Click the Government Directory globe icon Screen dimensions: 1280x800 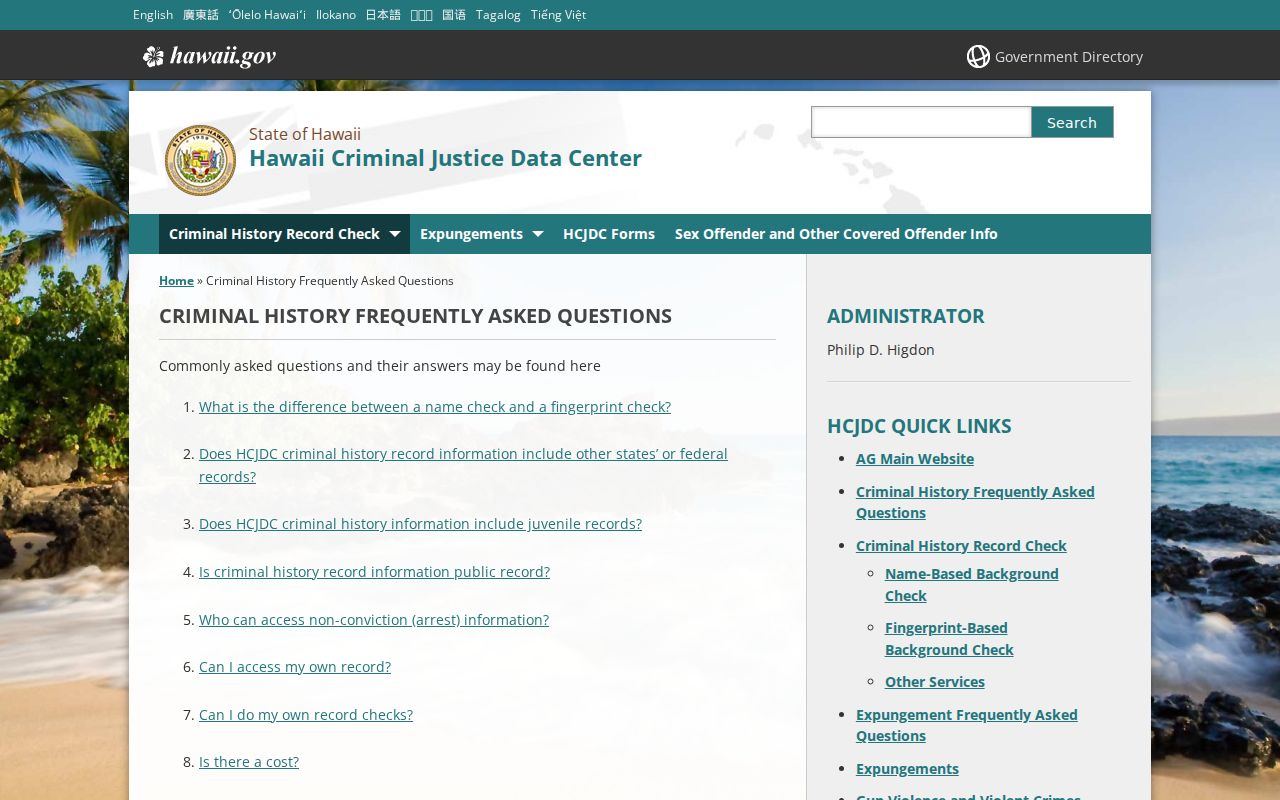[x=978, y=57]
